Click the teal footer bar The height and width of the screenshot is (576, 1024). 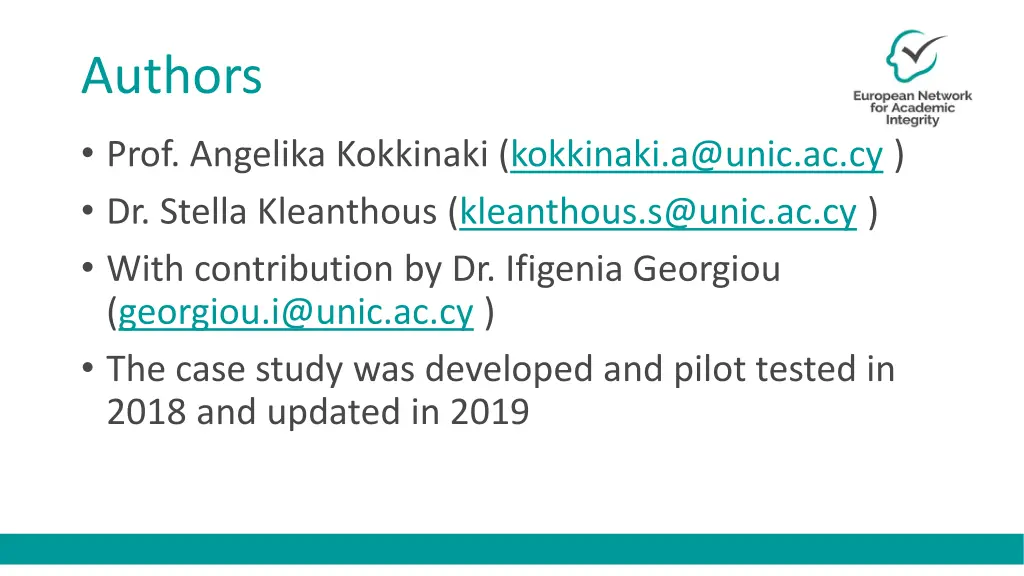coord(512,549)
